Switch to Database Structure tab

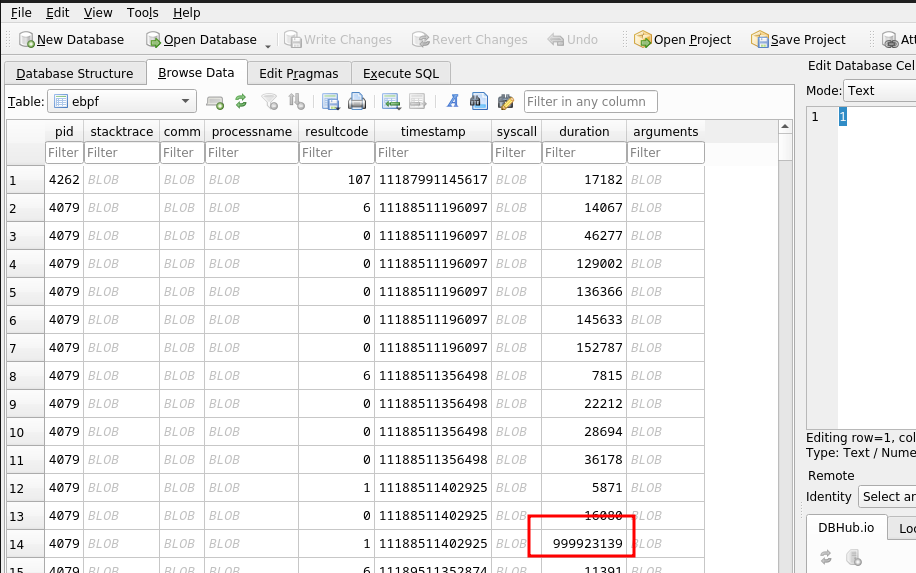pos(74,73)
